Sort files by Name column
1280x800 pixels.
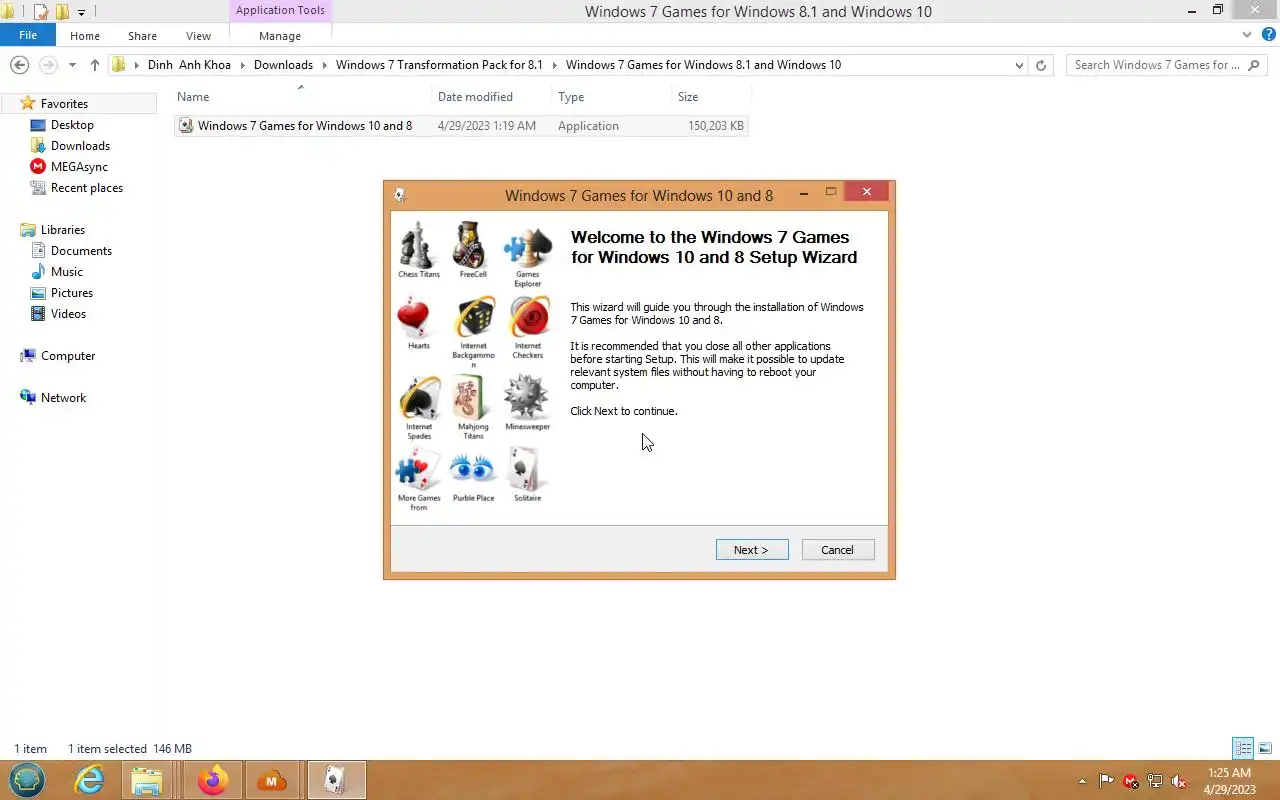tap(302, 97)
